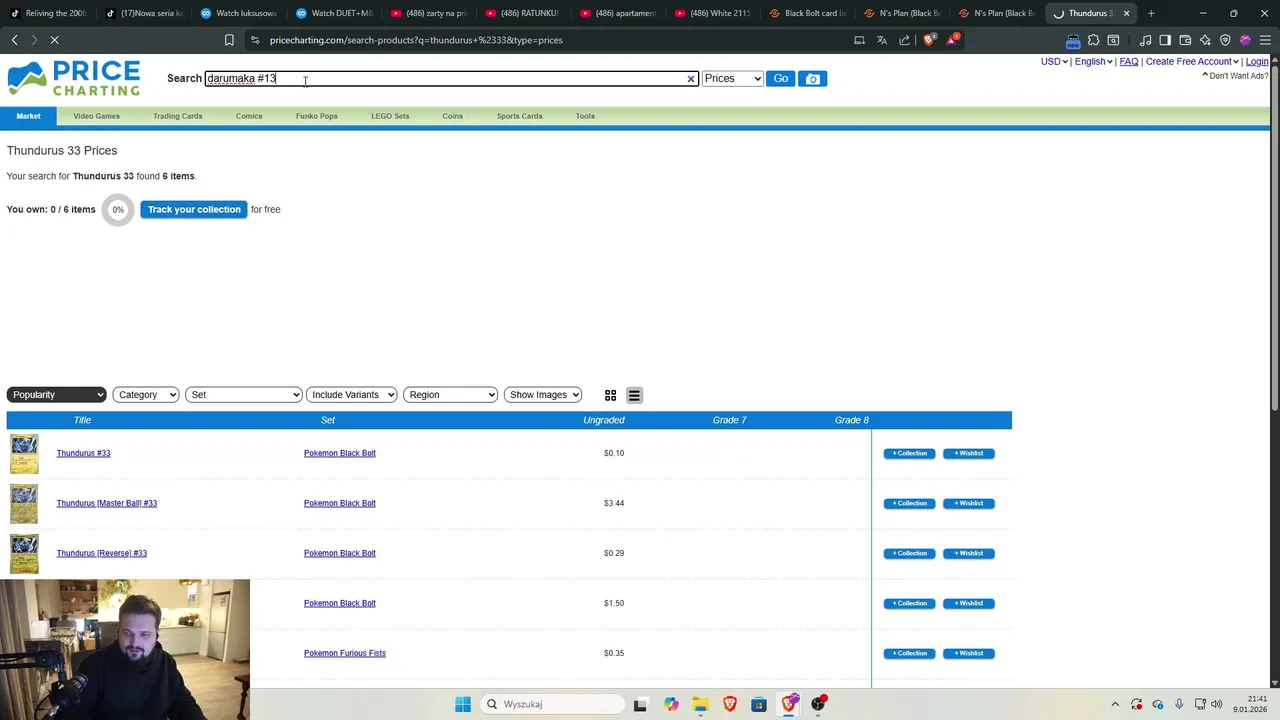Screen dimensions: 1280x720
Task: Open the FAQ link
Action: tap(1128, 62)
